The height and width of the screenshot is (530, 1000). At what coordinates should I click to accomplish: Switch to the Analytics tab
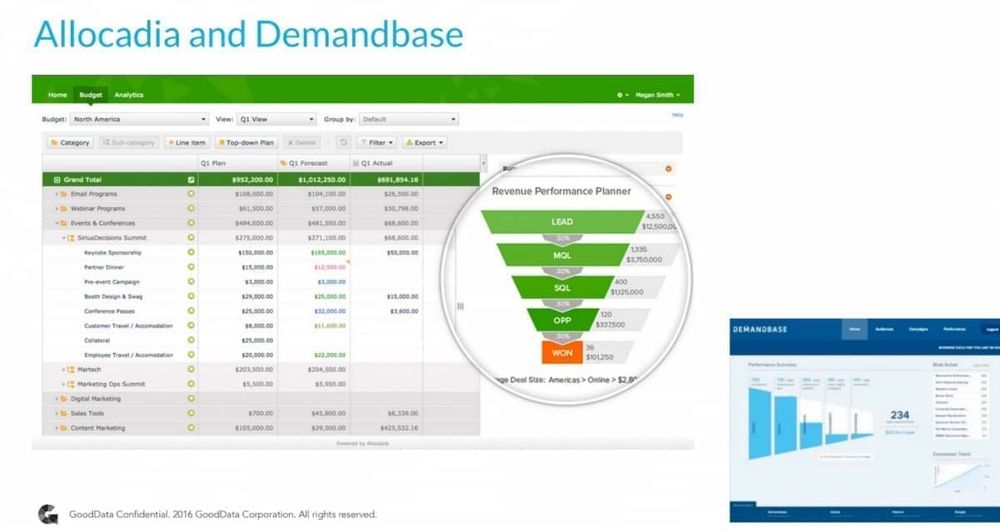click(129, 95)
